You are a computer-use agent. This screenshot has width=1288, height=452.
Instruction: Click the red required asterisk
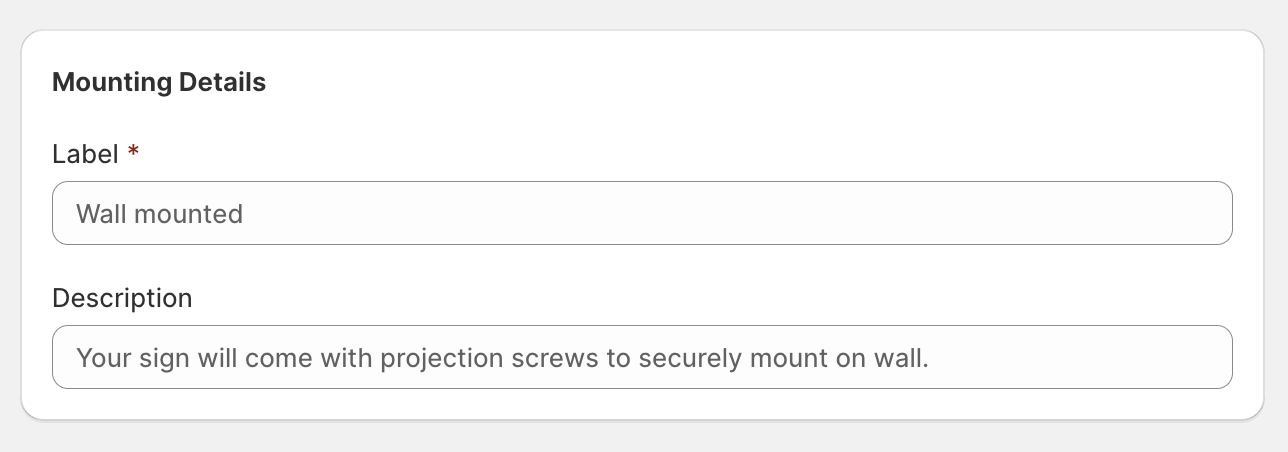click(x=133, y=153)
